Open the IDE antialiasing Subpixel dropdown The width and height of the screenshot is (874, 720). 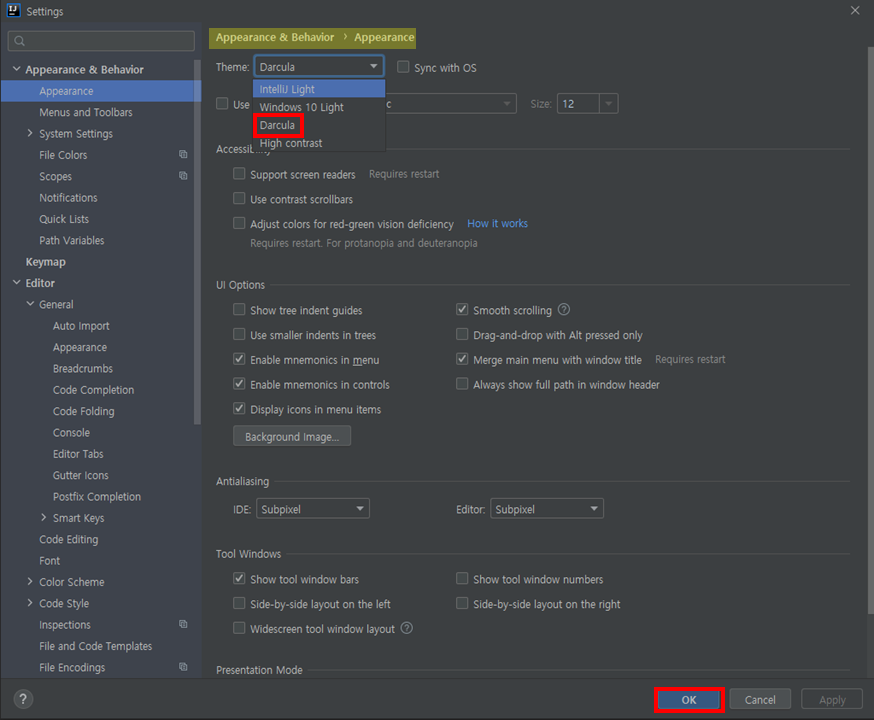tap(313, 509)
